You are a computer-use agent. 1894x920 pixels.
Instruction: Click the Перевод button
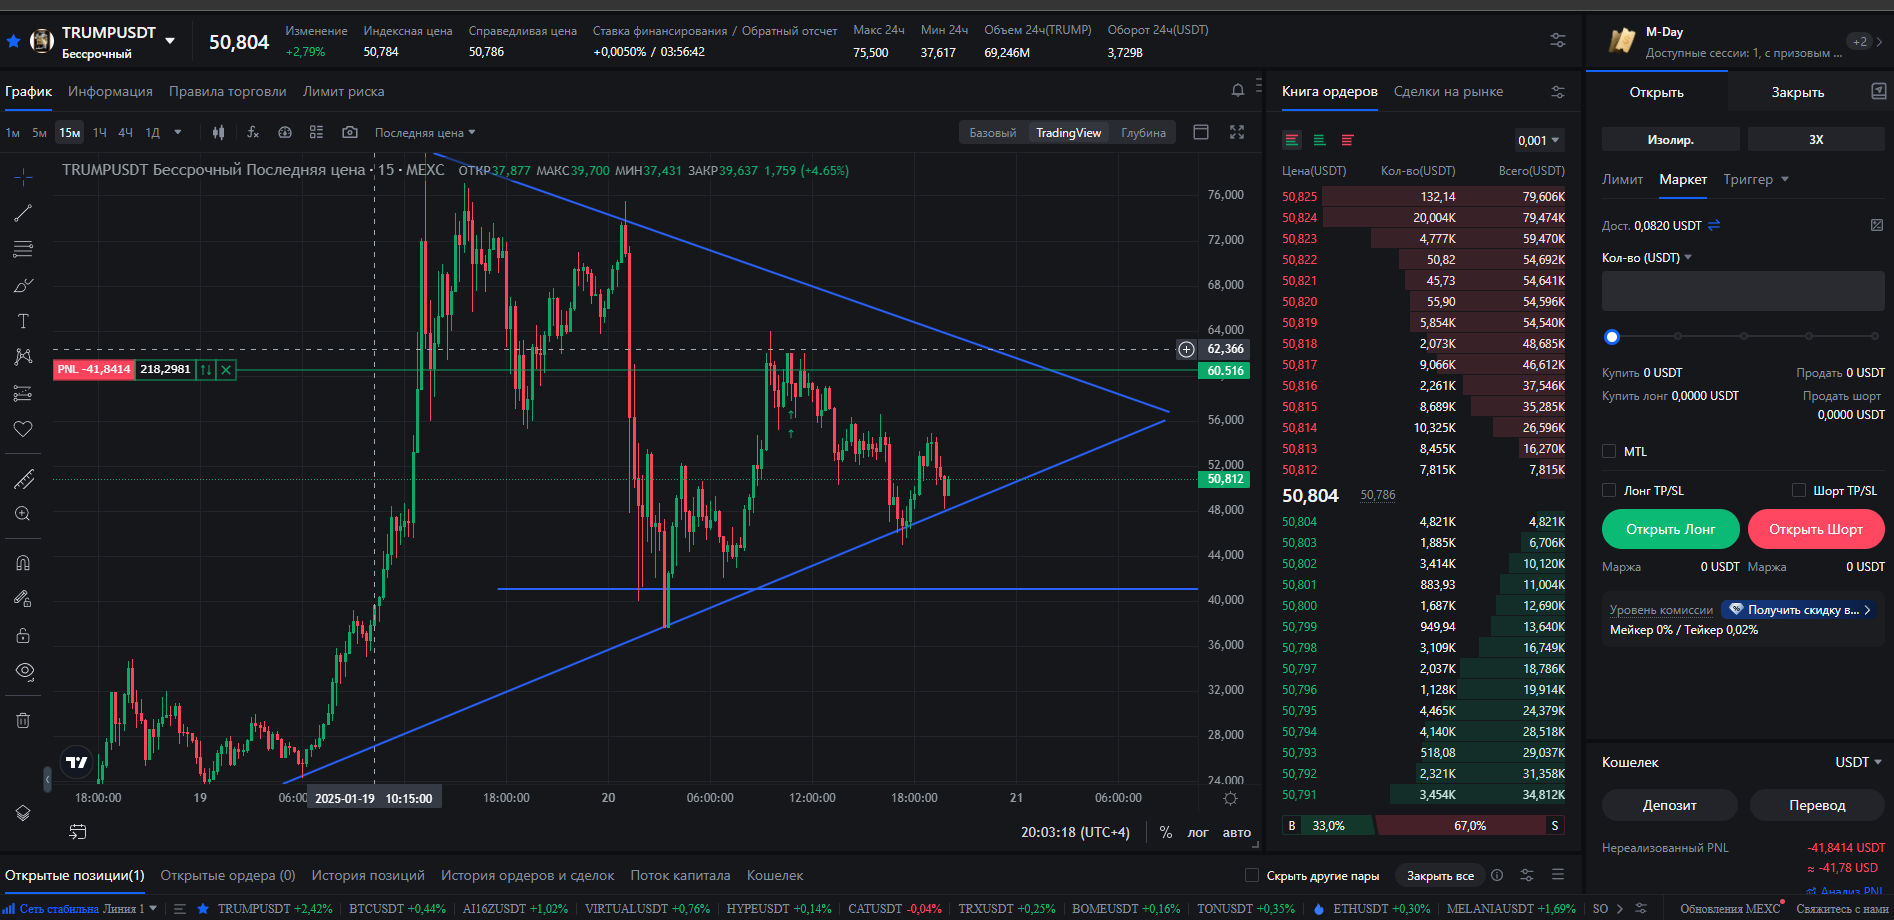tap(1817, 805)
